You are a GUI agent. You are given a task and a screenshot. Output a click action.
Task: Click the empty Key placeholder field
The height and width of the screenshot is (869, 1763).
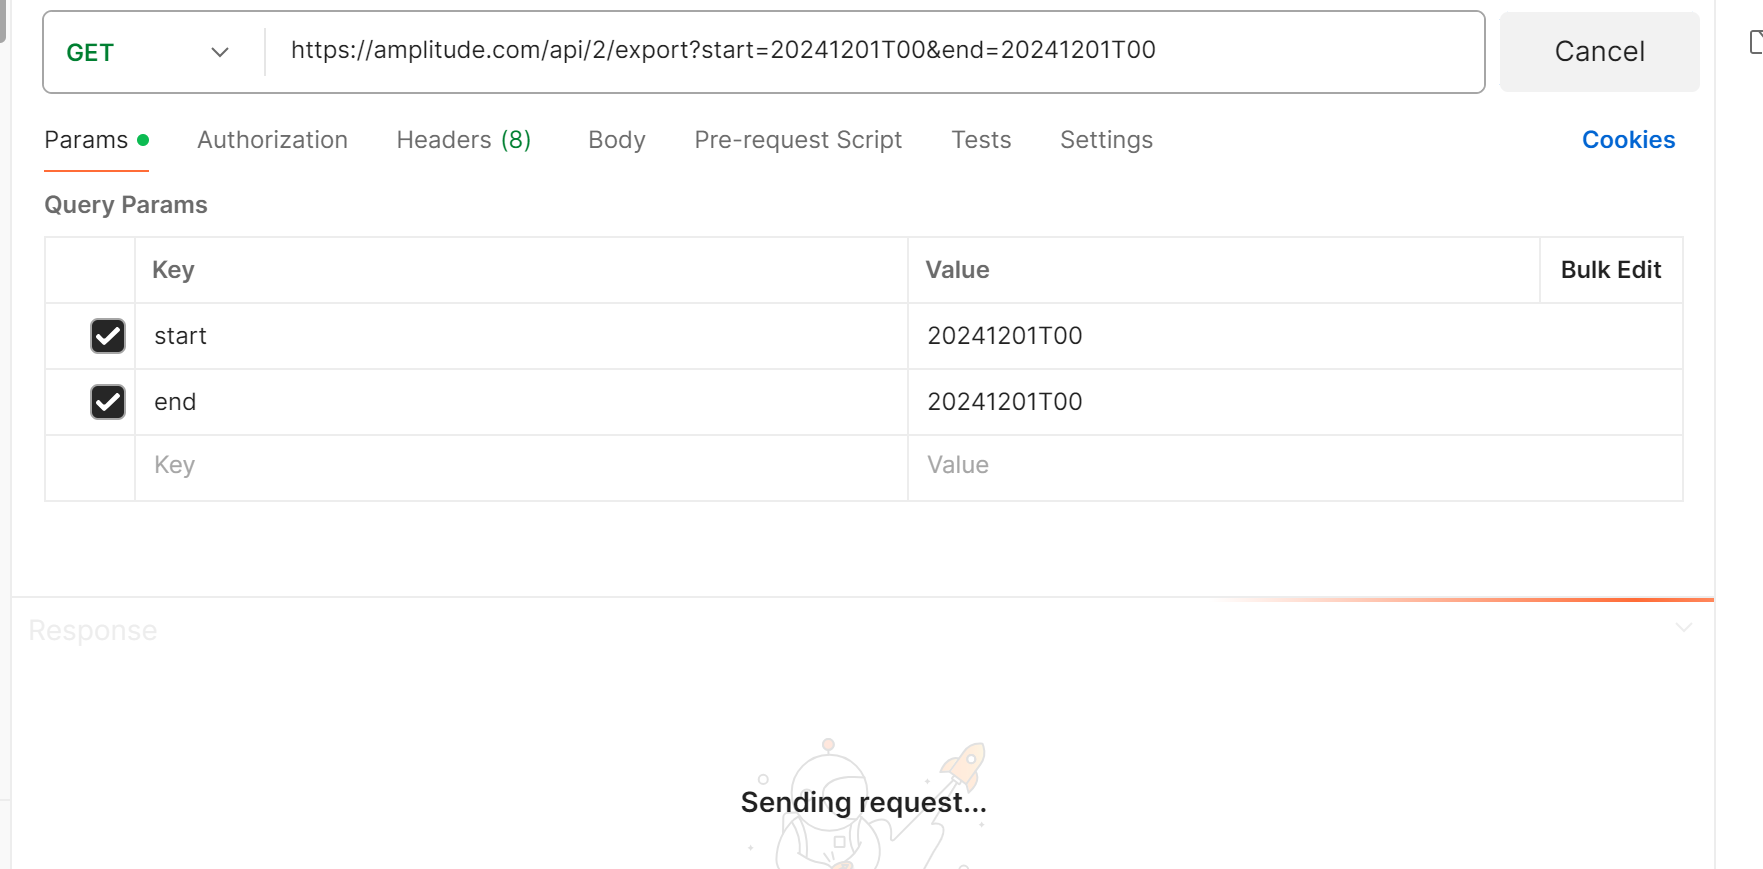[x=521, y=466]
